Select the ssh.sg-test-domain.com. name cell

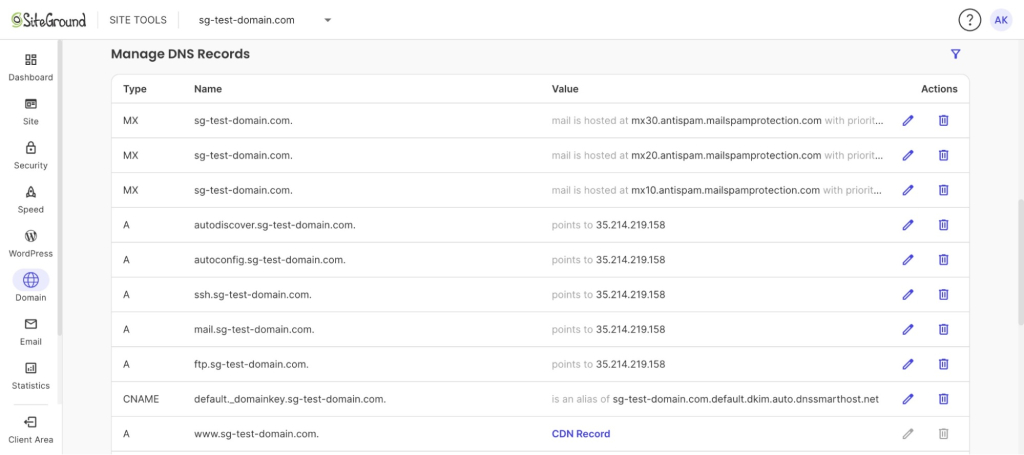253,294
